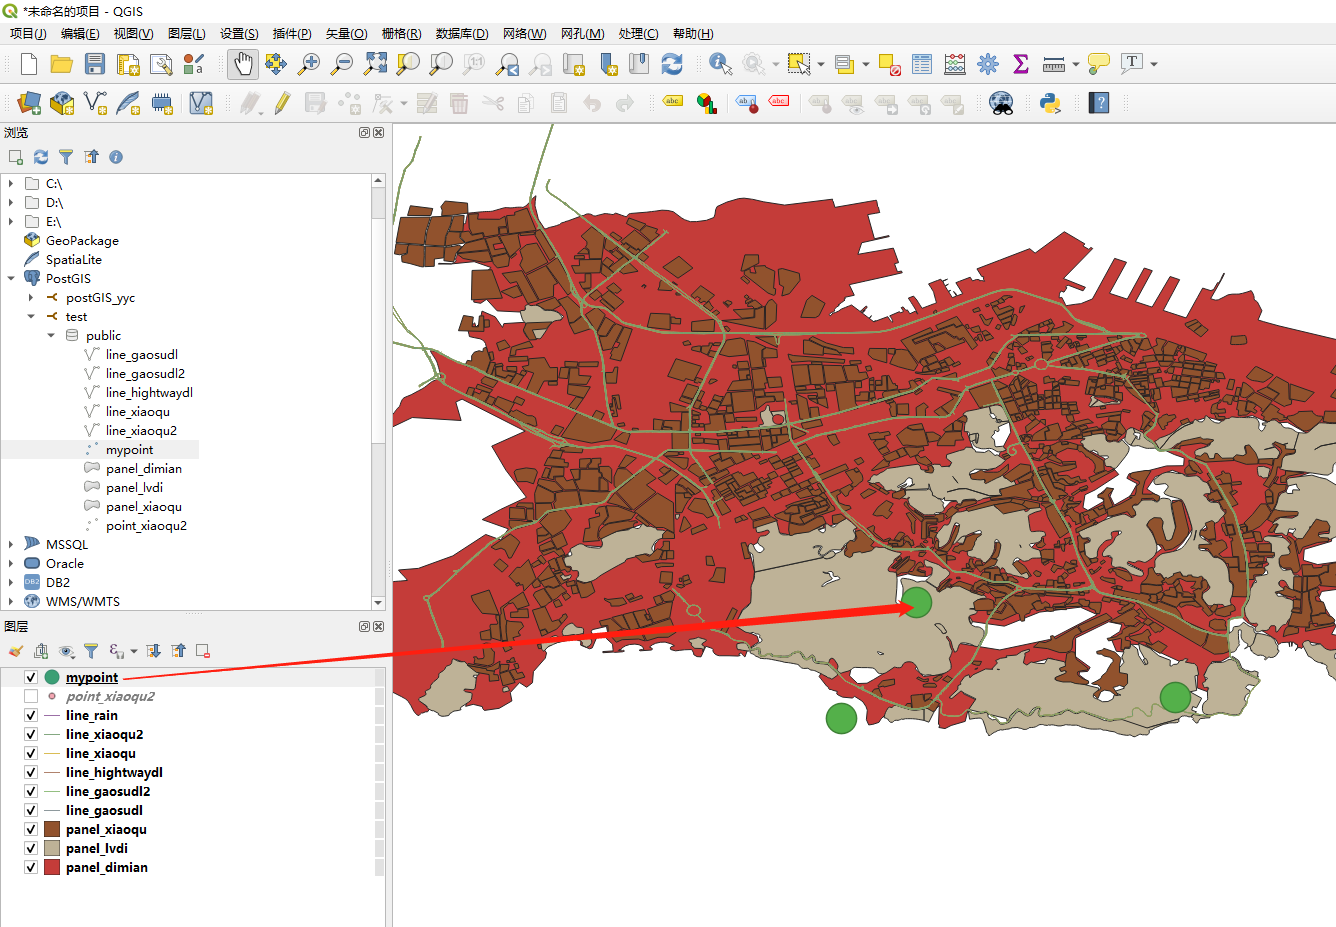Viewport: 1336px width, 927px height.
Task: Click the Identify Features icon
Action: (x=718, y=63)
